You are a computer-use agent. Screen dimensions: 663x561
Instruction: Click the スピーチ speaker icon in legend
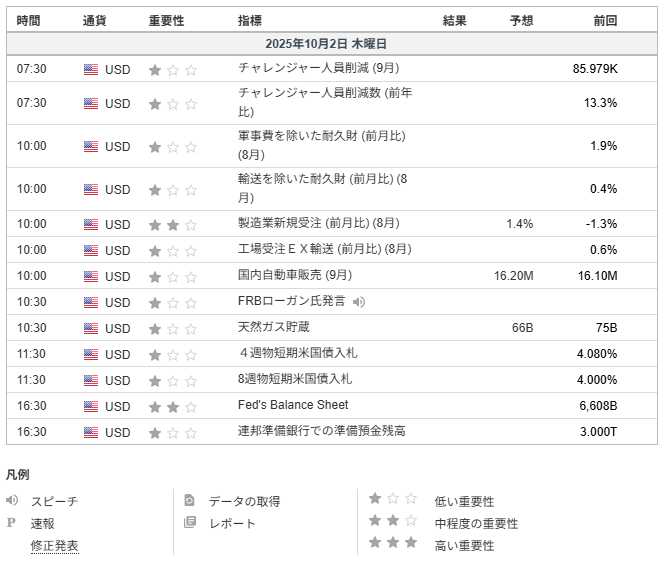(x=12, y=500)
